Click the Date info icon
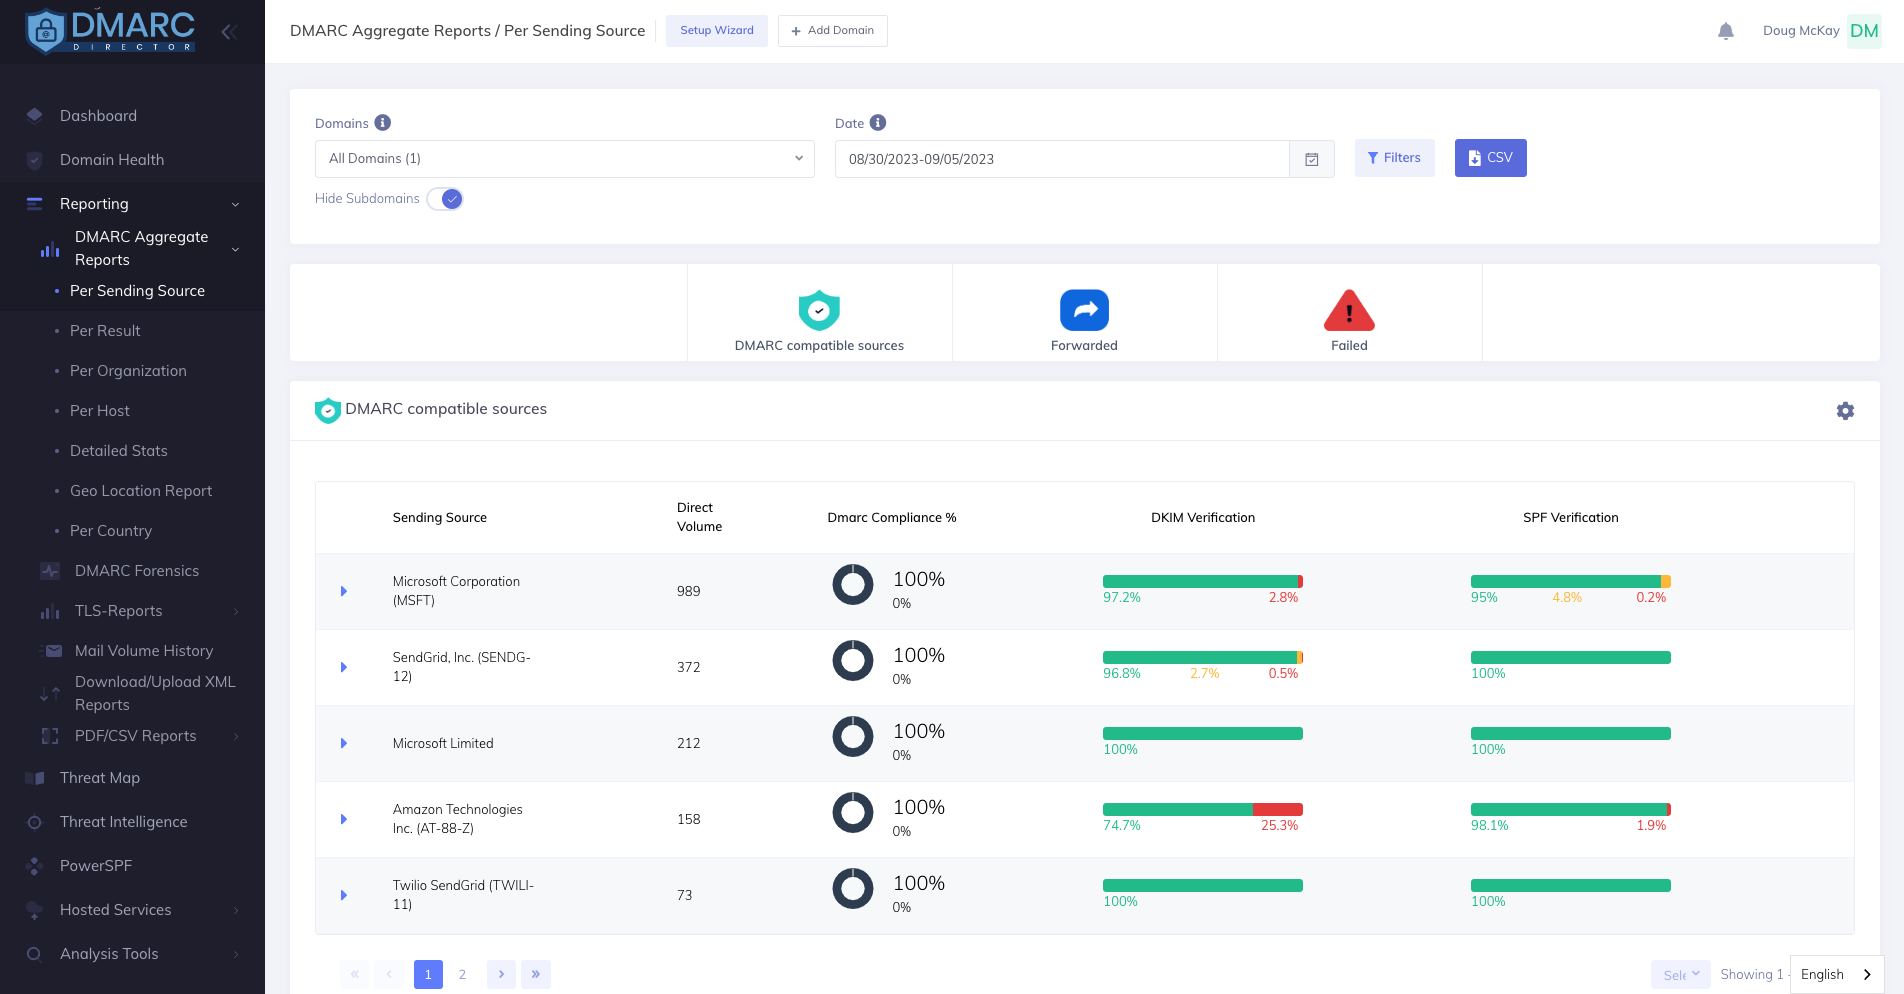Viewport: 1904px width, 994px height. click(878, 123)
